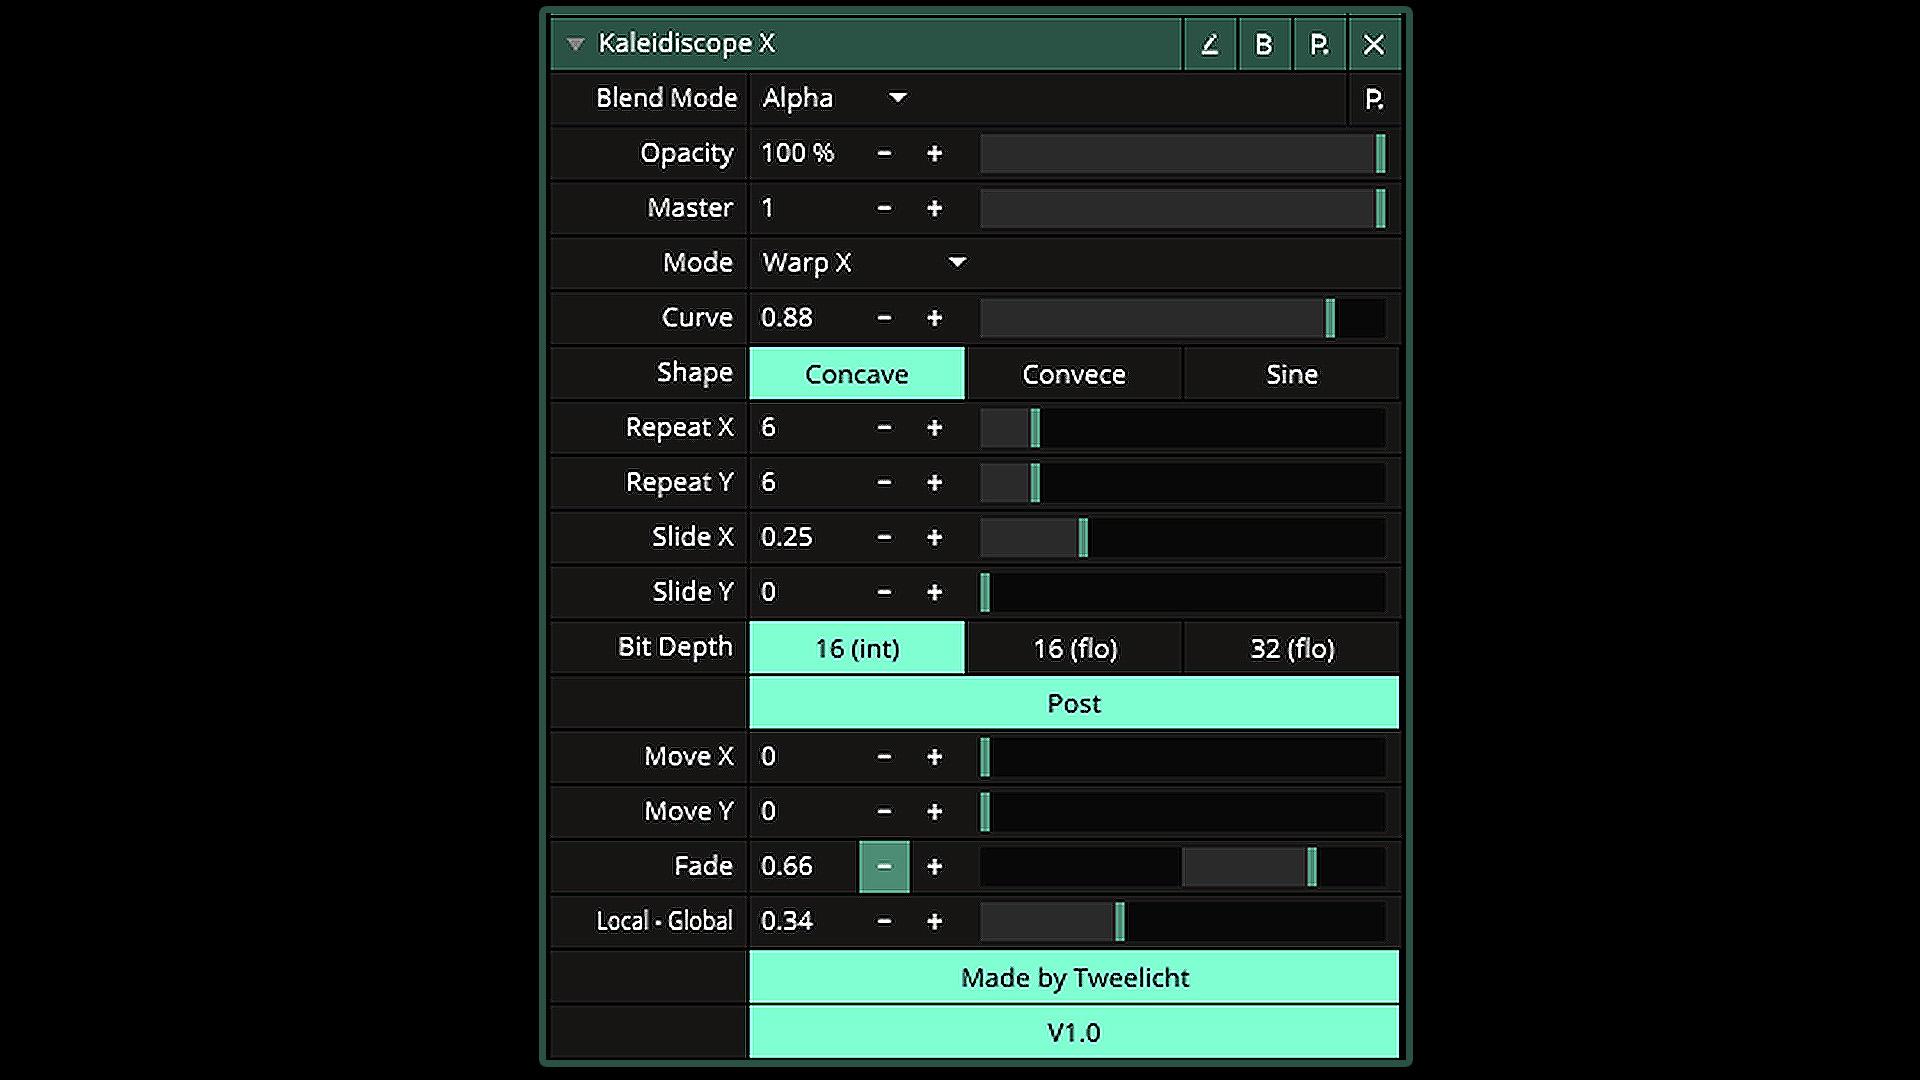Viewport: 1920px width, 1080px height.
Task: Choose the 16 (flo) bit depth
Action: (x=1074, y=648)
